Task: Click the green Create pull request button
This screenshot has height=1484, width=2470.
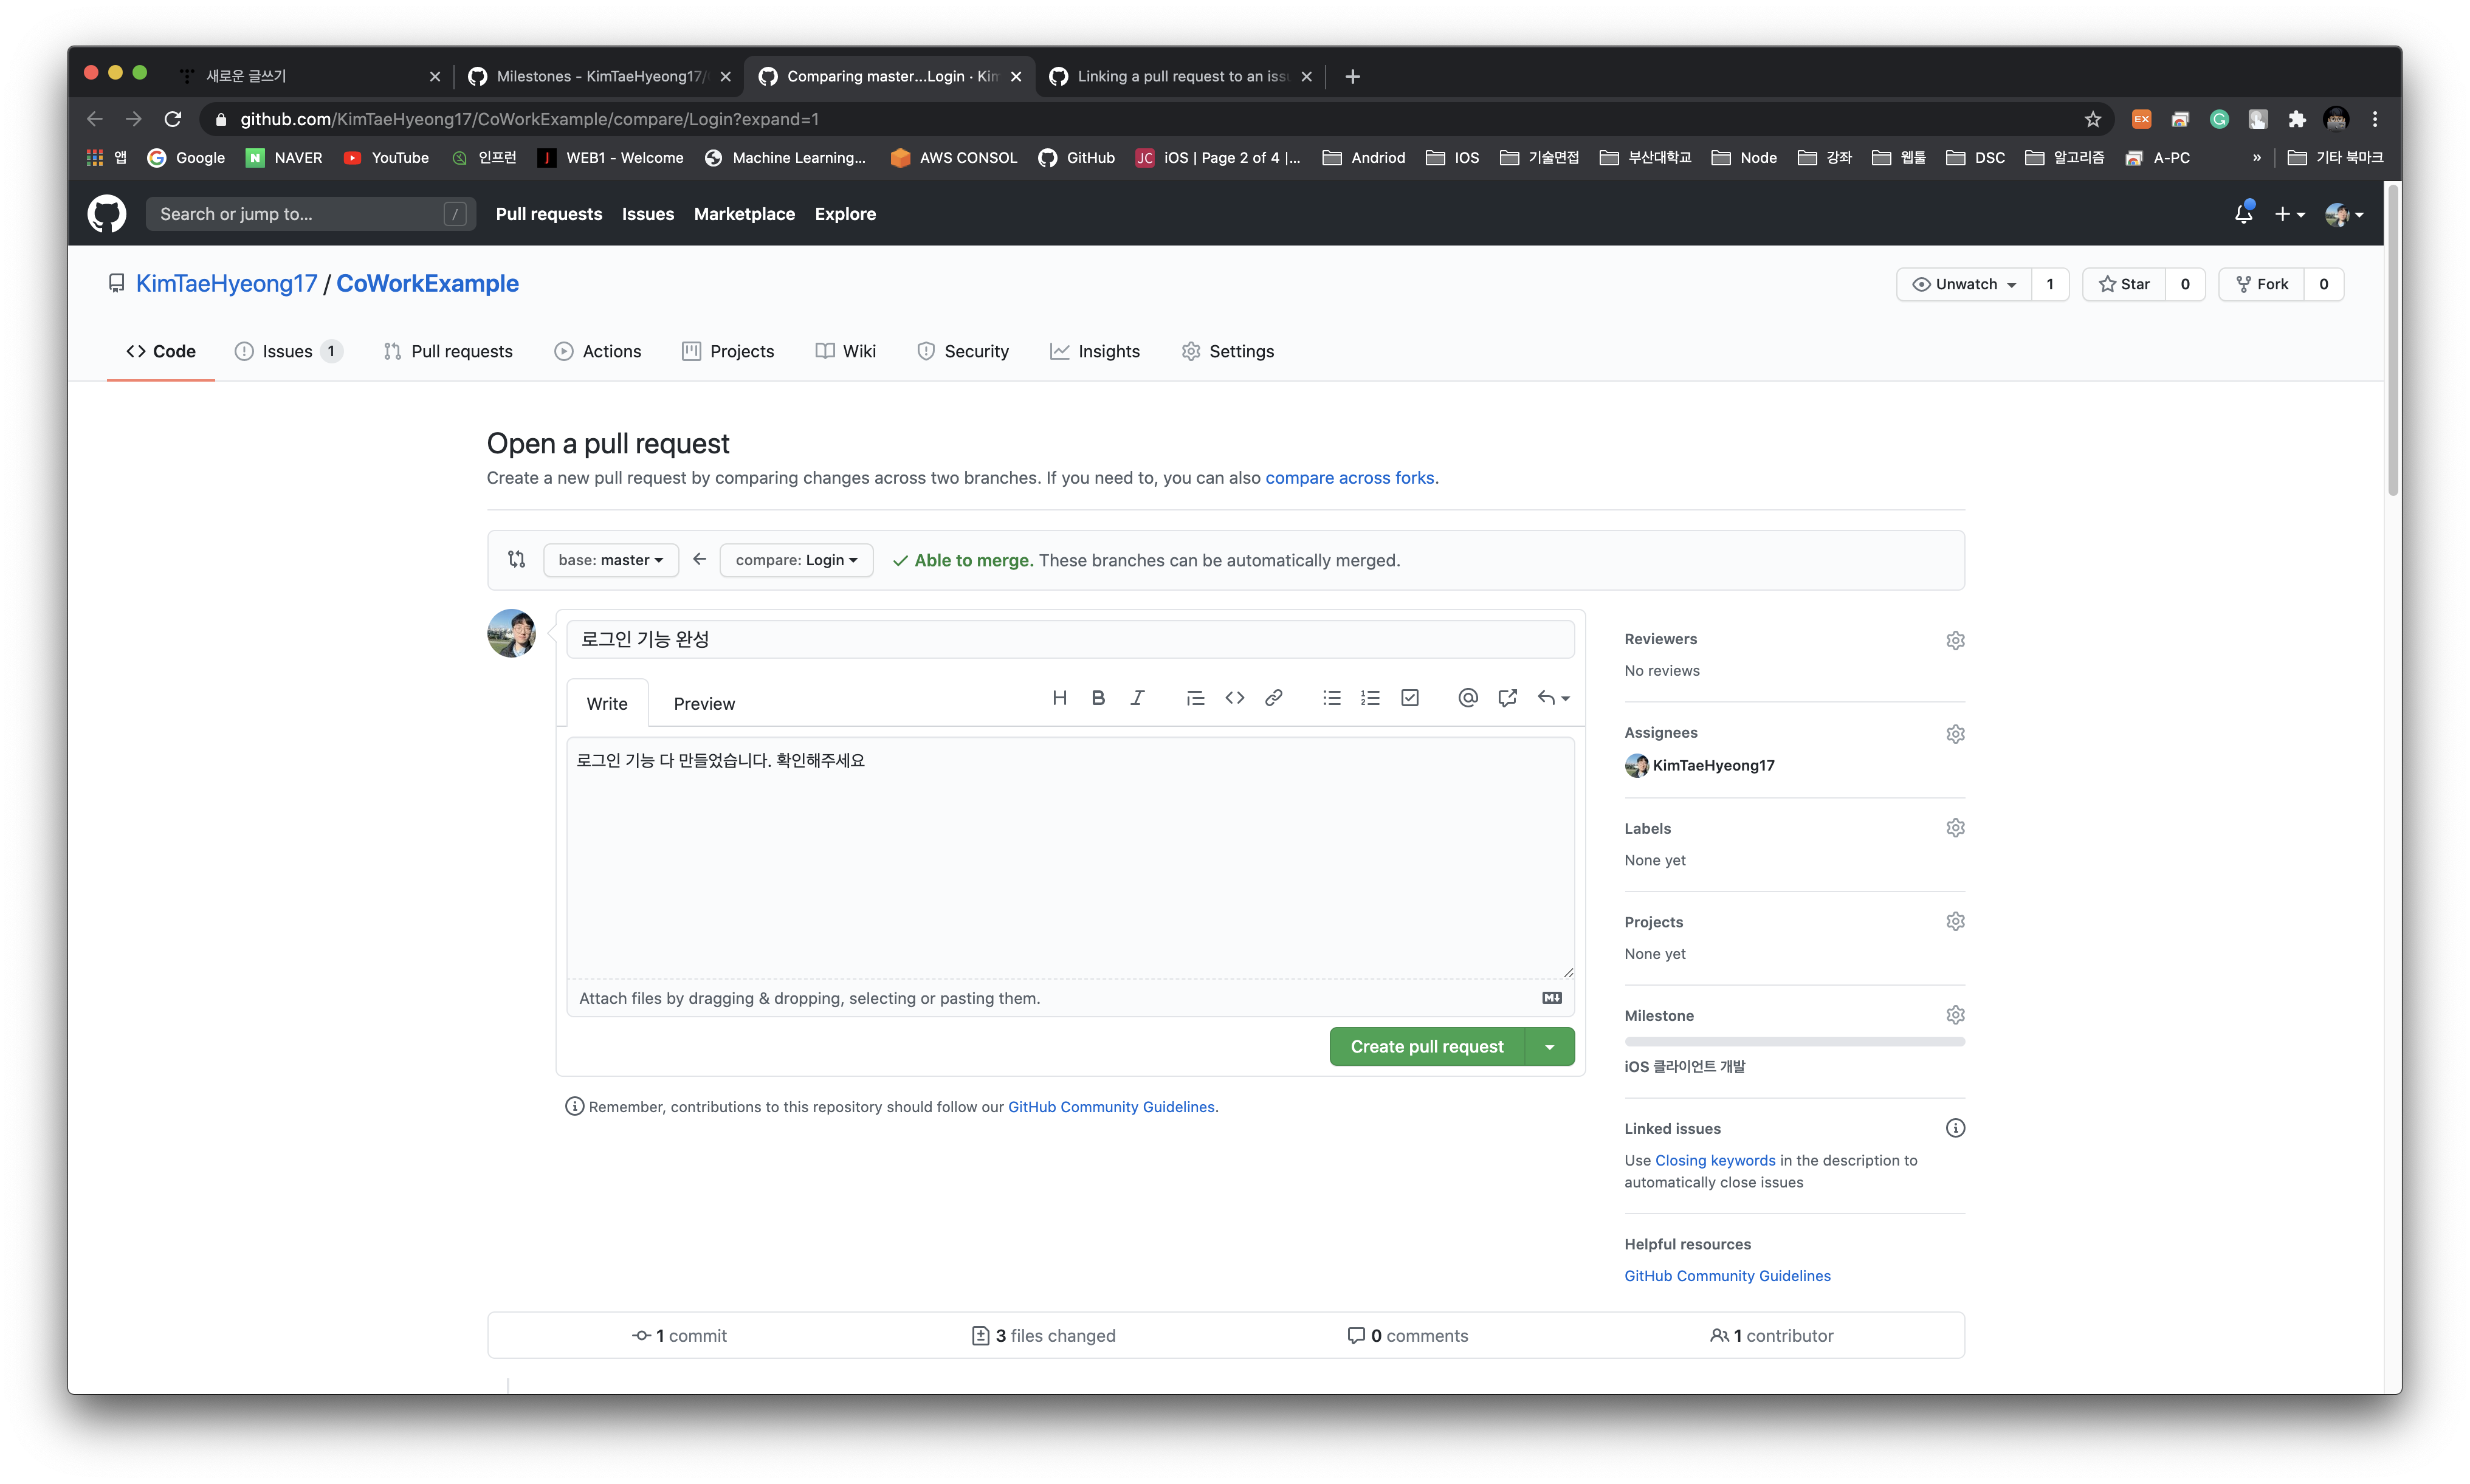Action: point(1426,1047)
